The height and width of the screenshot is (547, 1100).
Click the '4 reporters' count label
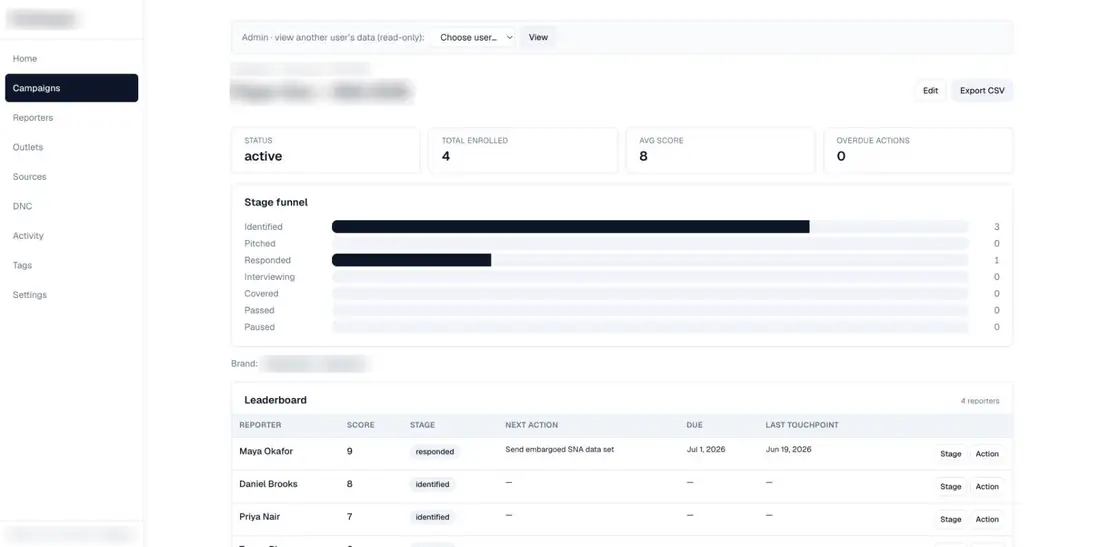[x=980, y=401]
